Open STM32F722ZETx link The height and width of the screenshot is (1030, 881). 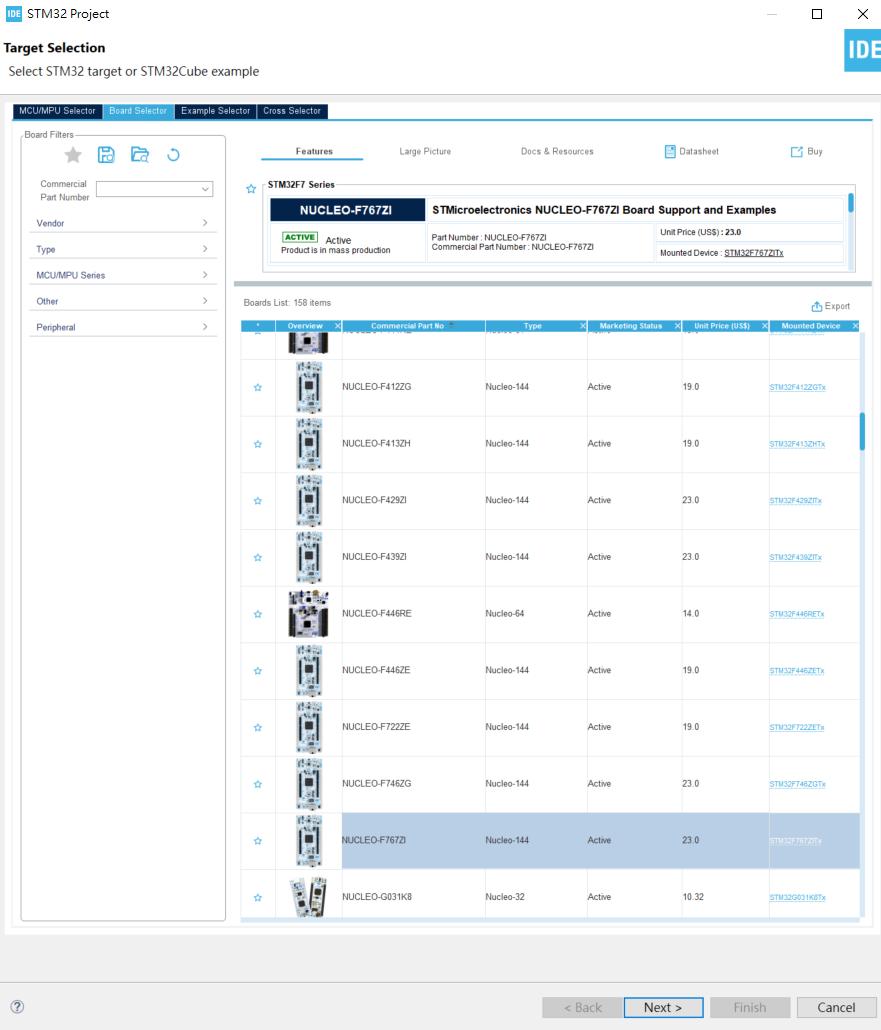coord(797,727)
